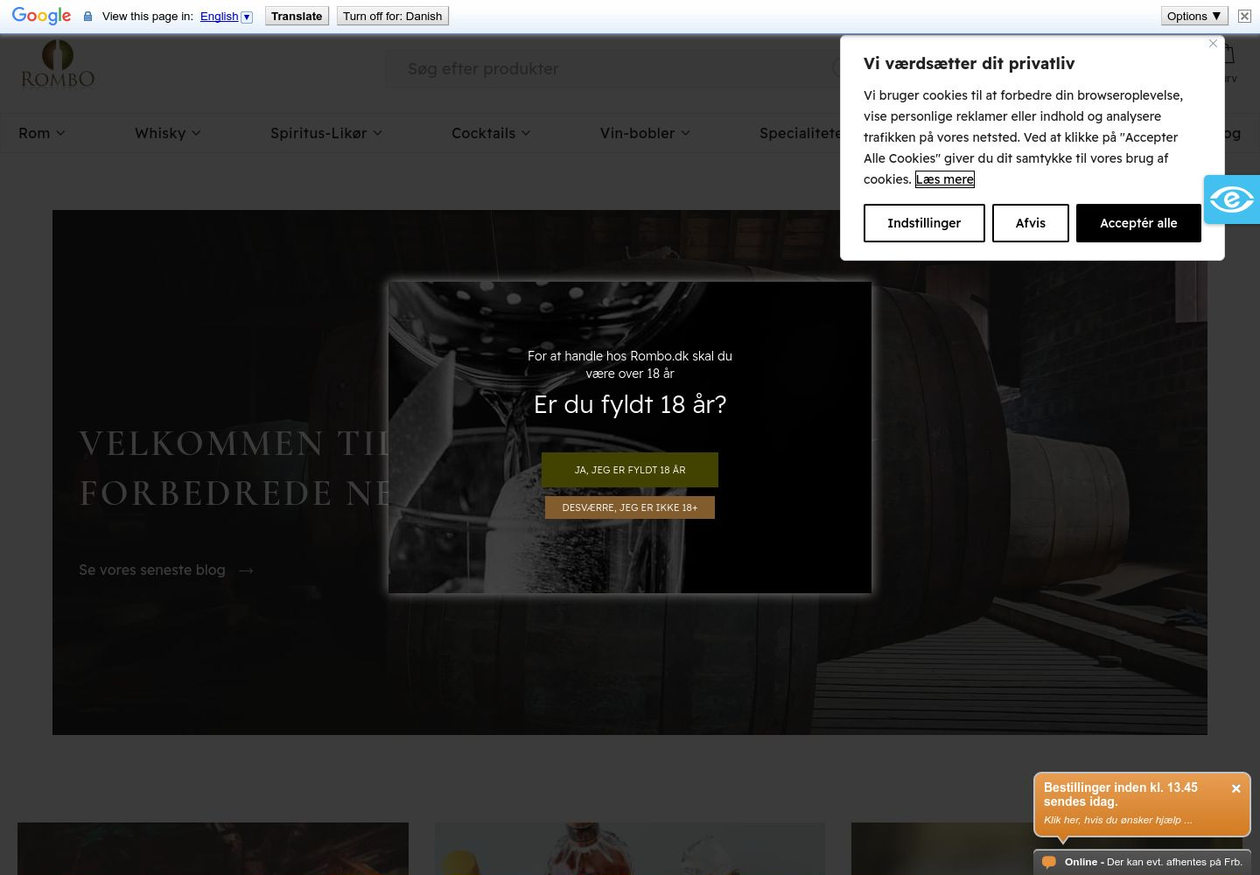Open the shopping cart icon
The width and height of the screenshot is (1260, 875).
[x=1226, y=56]
